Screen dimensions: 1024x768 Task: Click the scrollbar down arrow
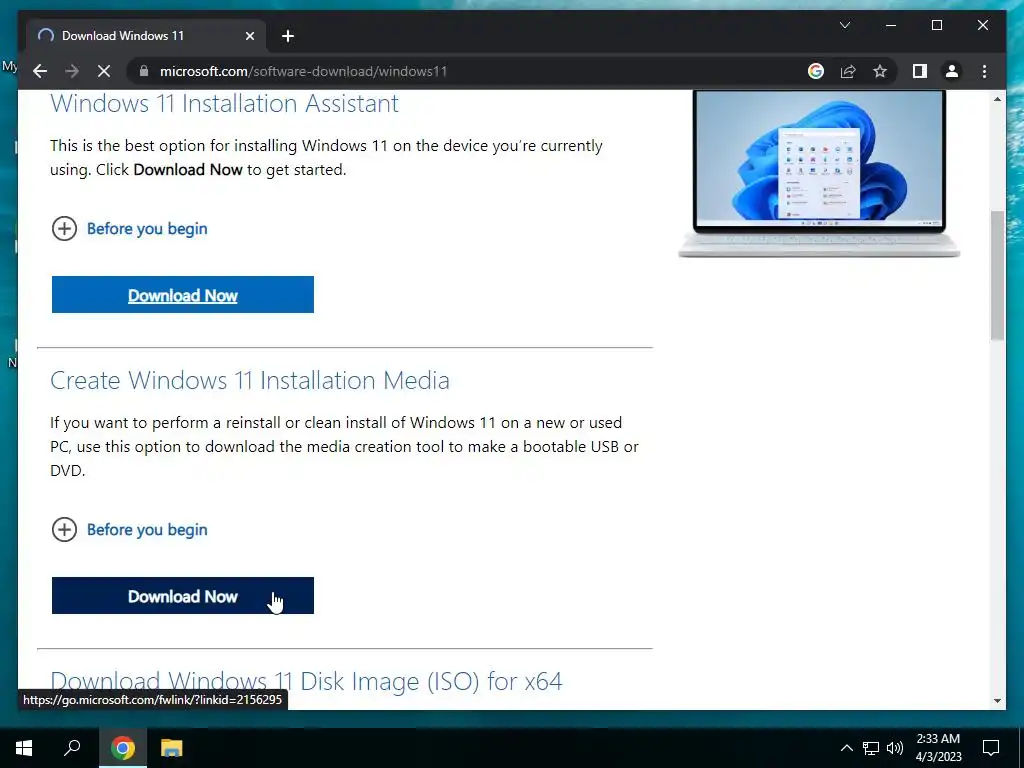(997, 701)
